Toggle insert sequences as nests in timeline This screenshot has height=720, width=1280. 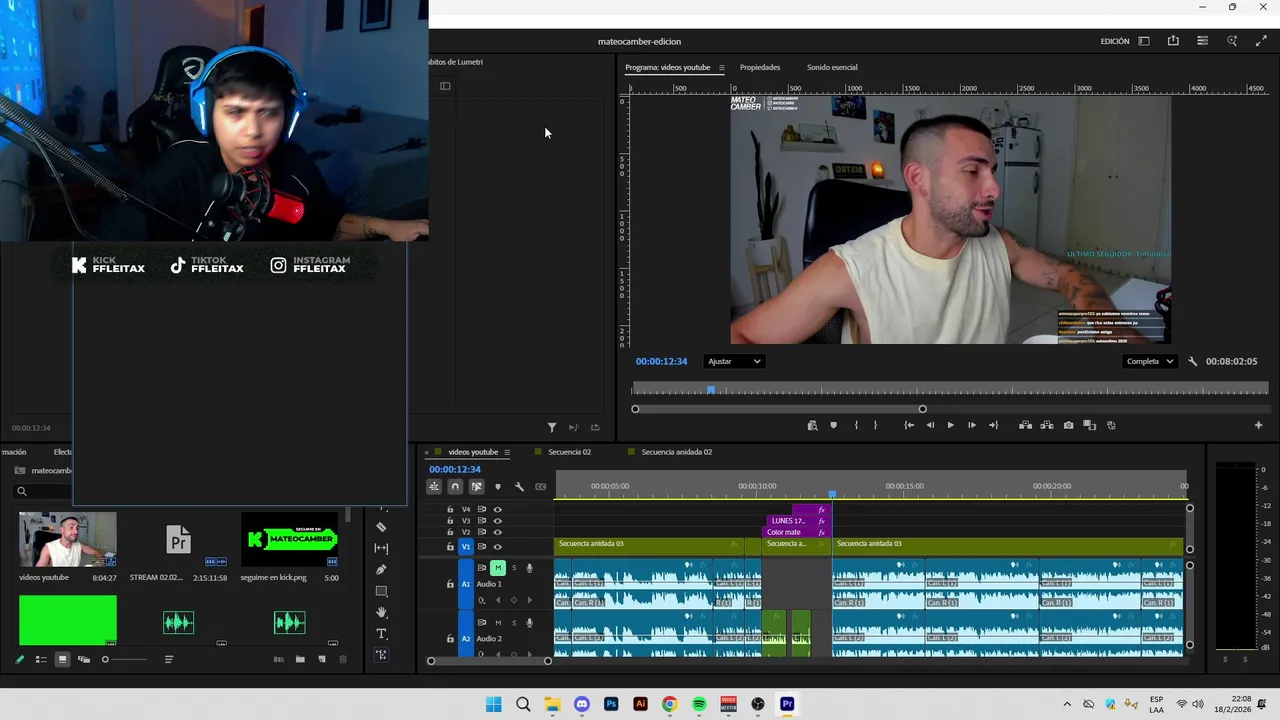pos(434,487)
